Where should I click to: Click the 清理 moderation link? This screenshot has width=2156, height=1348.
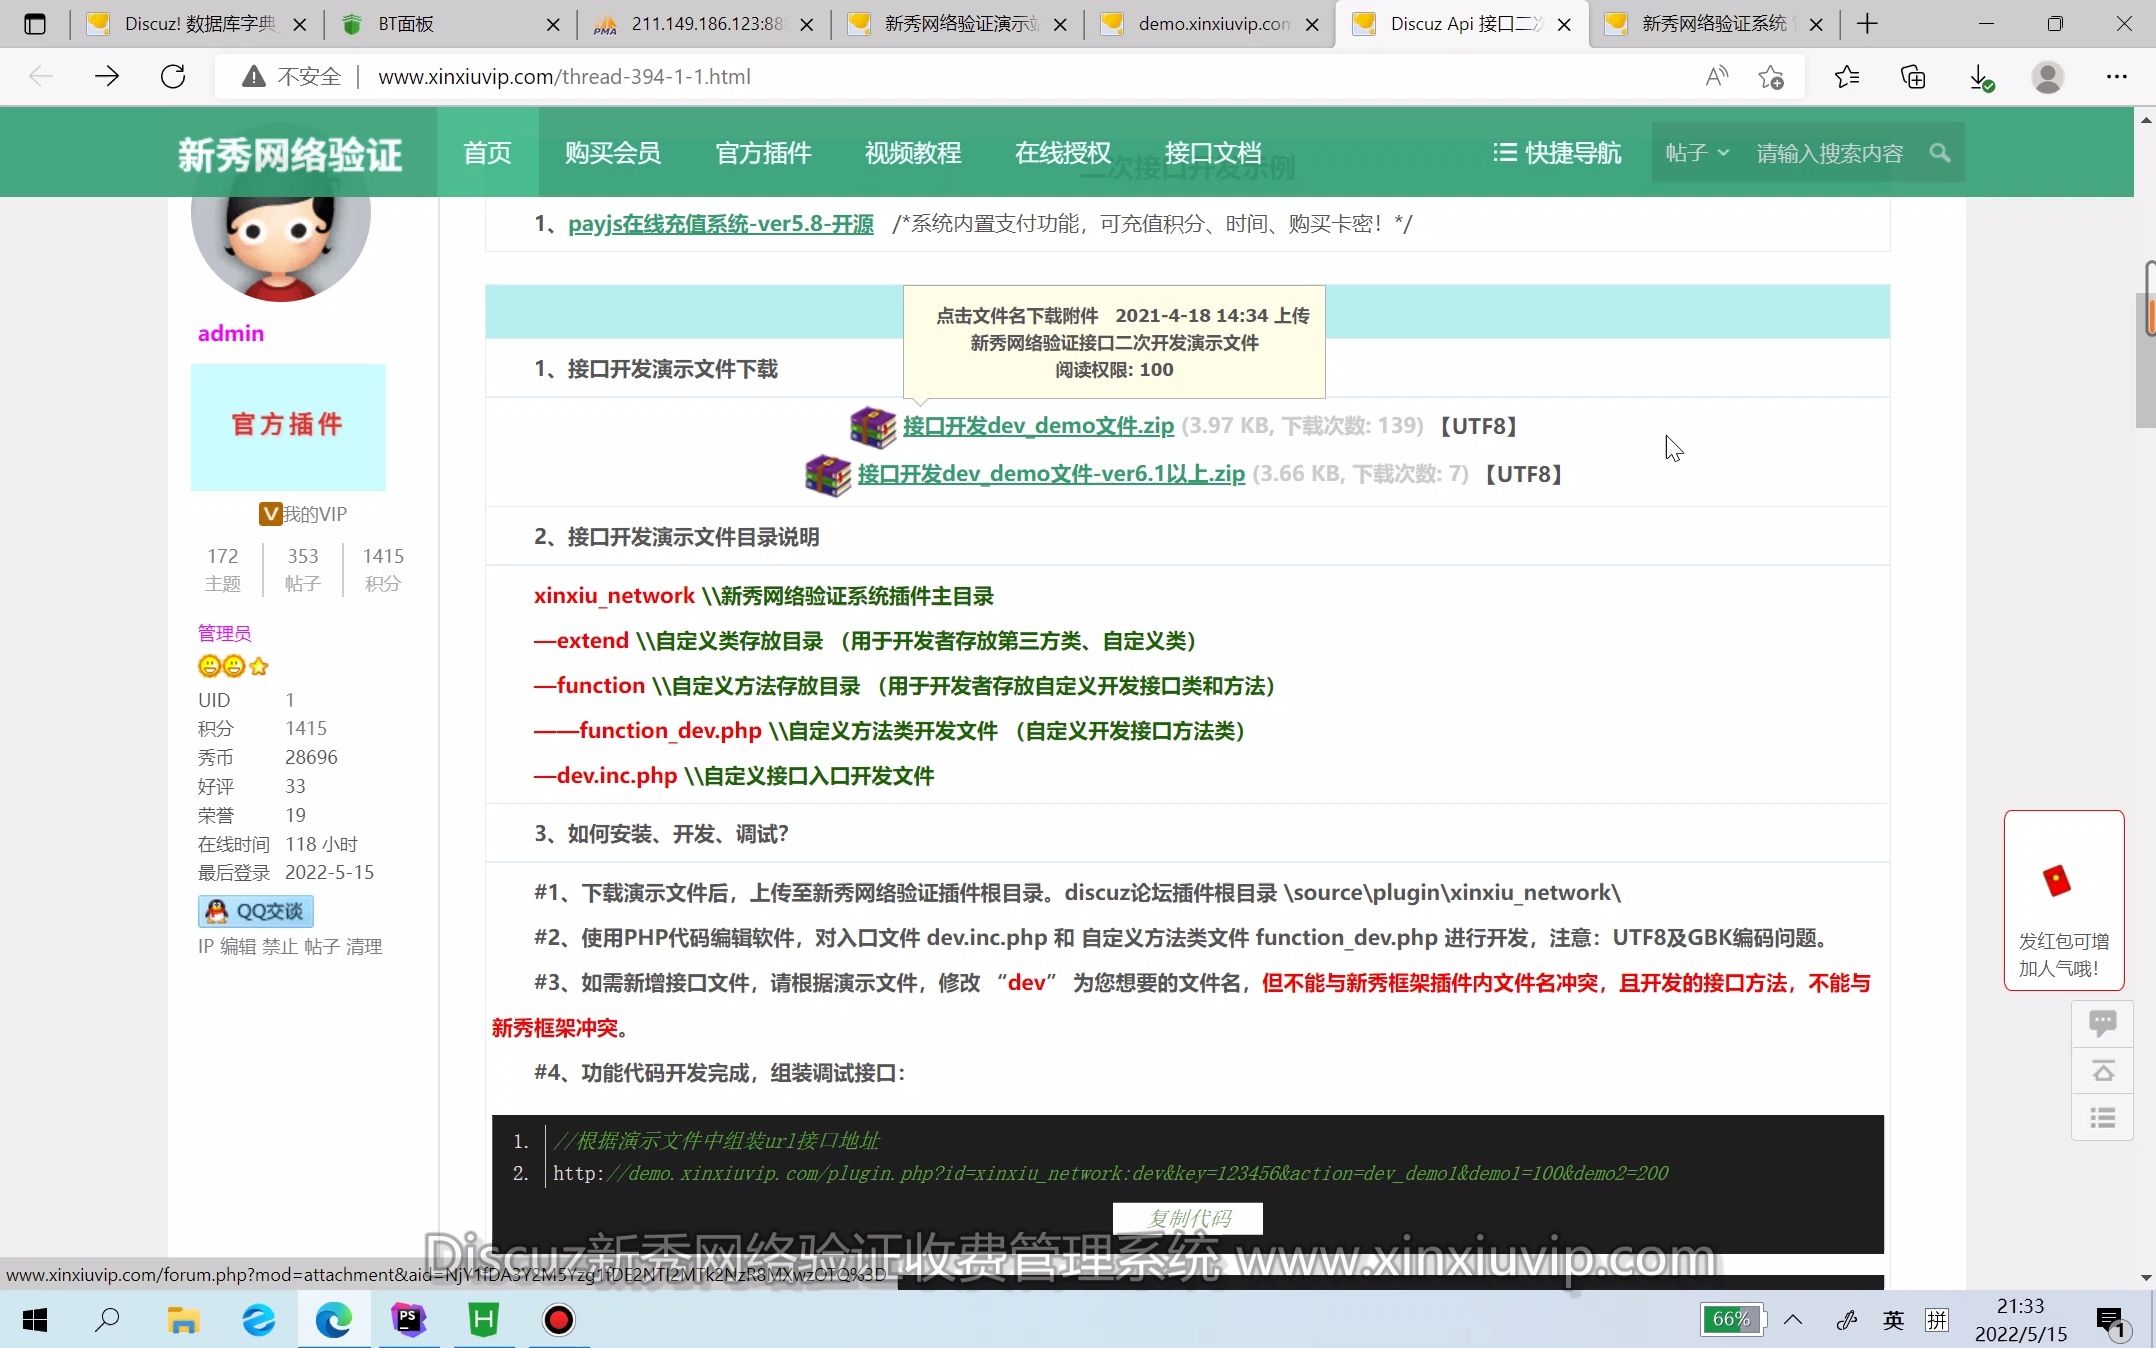click(363, 946)
